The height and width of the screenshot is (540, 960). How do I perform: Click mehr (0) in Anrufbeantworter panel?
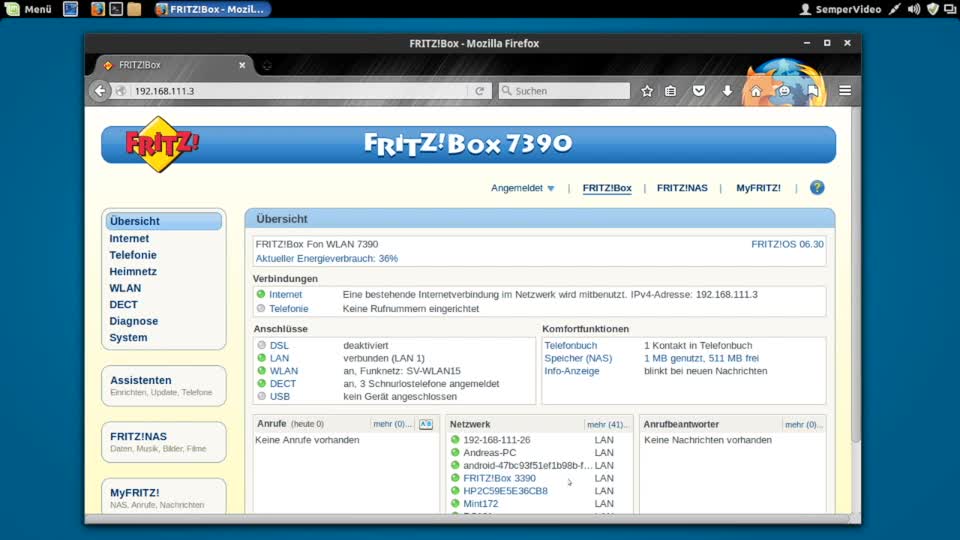tap(803, 424)
